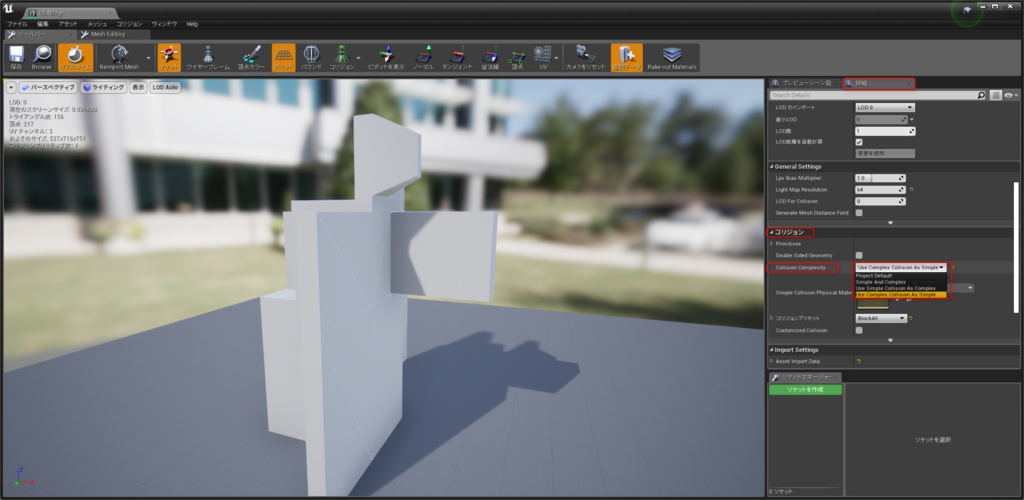Toggle the auto compute LOD distances checkbox
Image resolution: width=1024 pixels, height=500 pixels.
pyautogui.click(x=859, y=142)
